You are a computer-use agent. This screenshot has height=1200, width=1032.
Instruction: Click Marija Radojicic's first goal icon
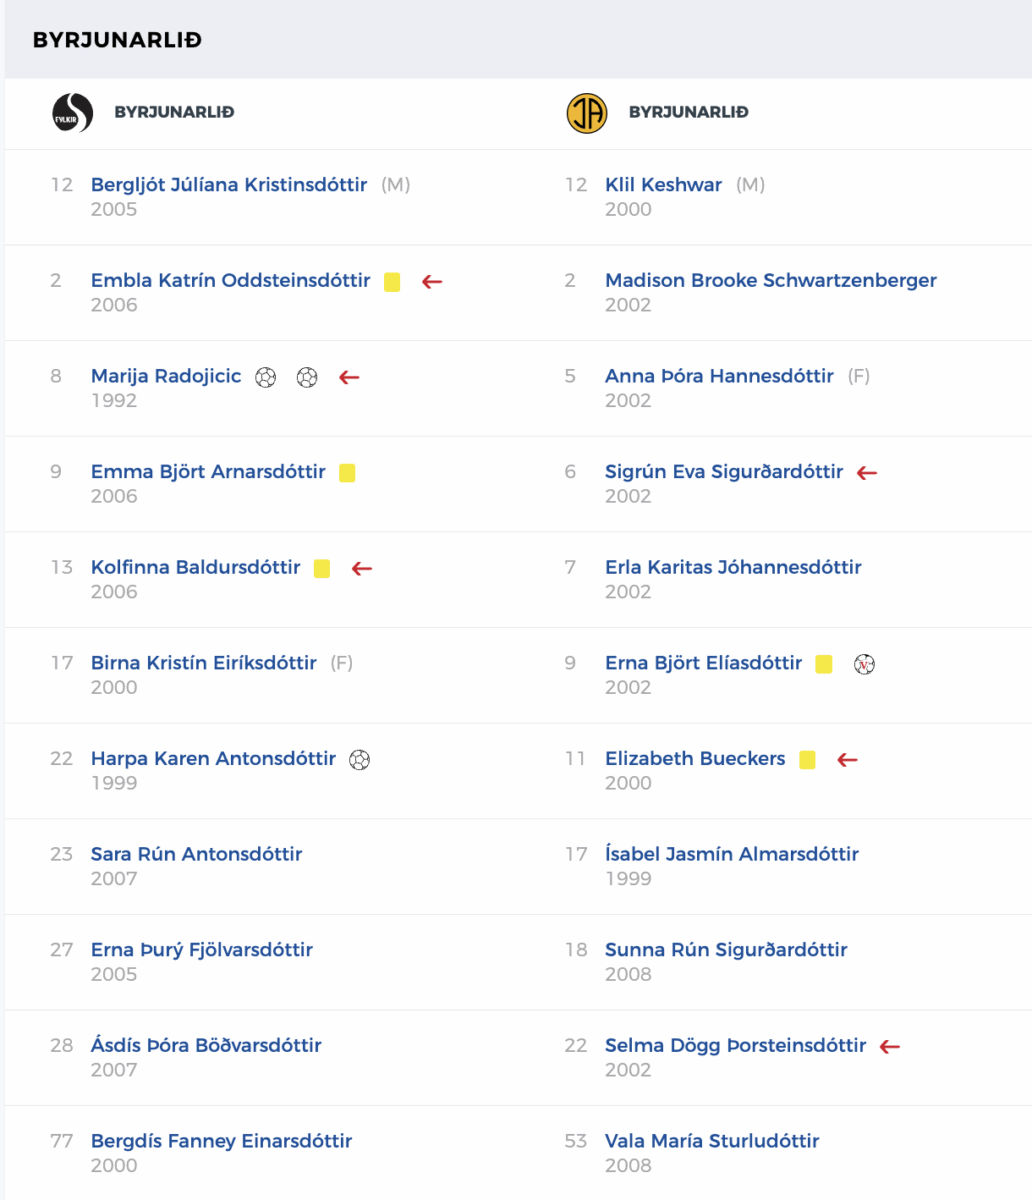[x=265, y=377]
